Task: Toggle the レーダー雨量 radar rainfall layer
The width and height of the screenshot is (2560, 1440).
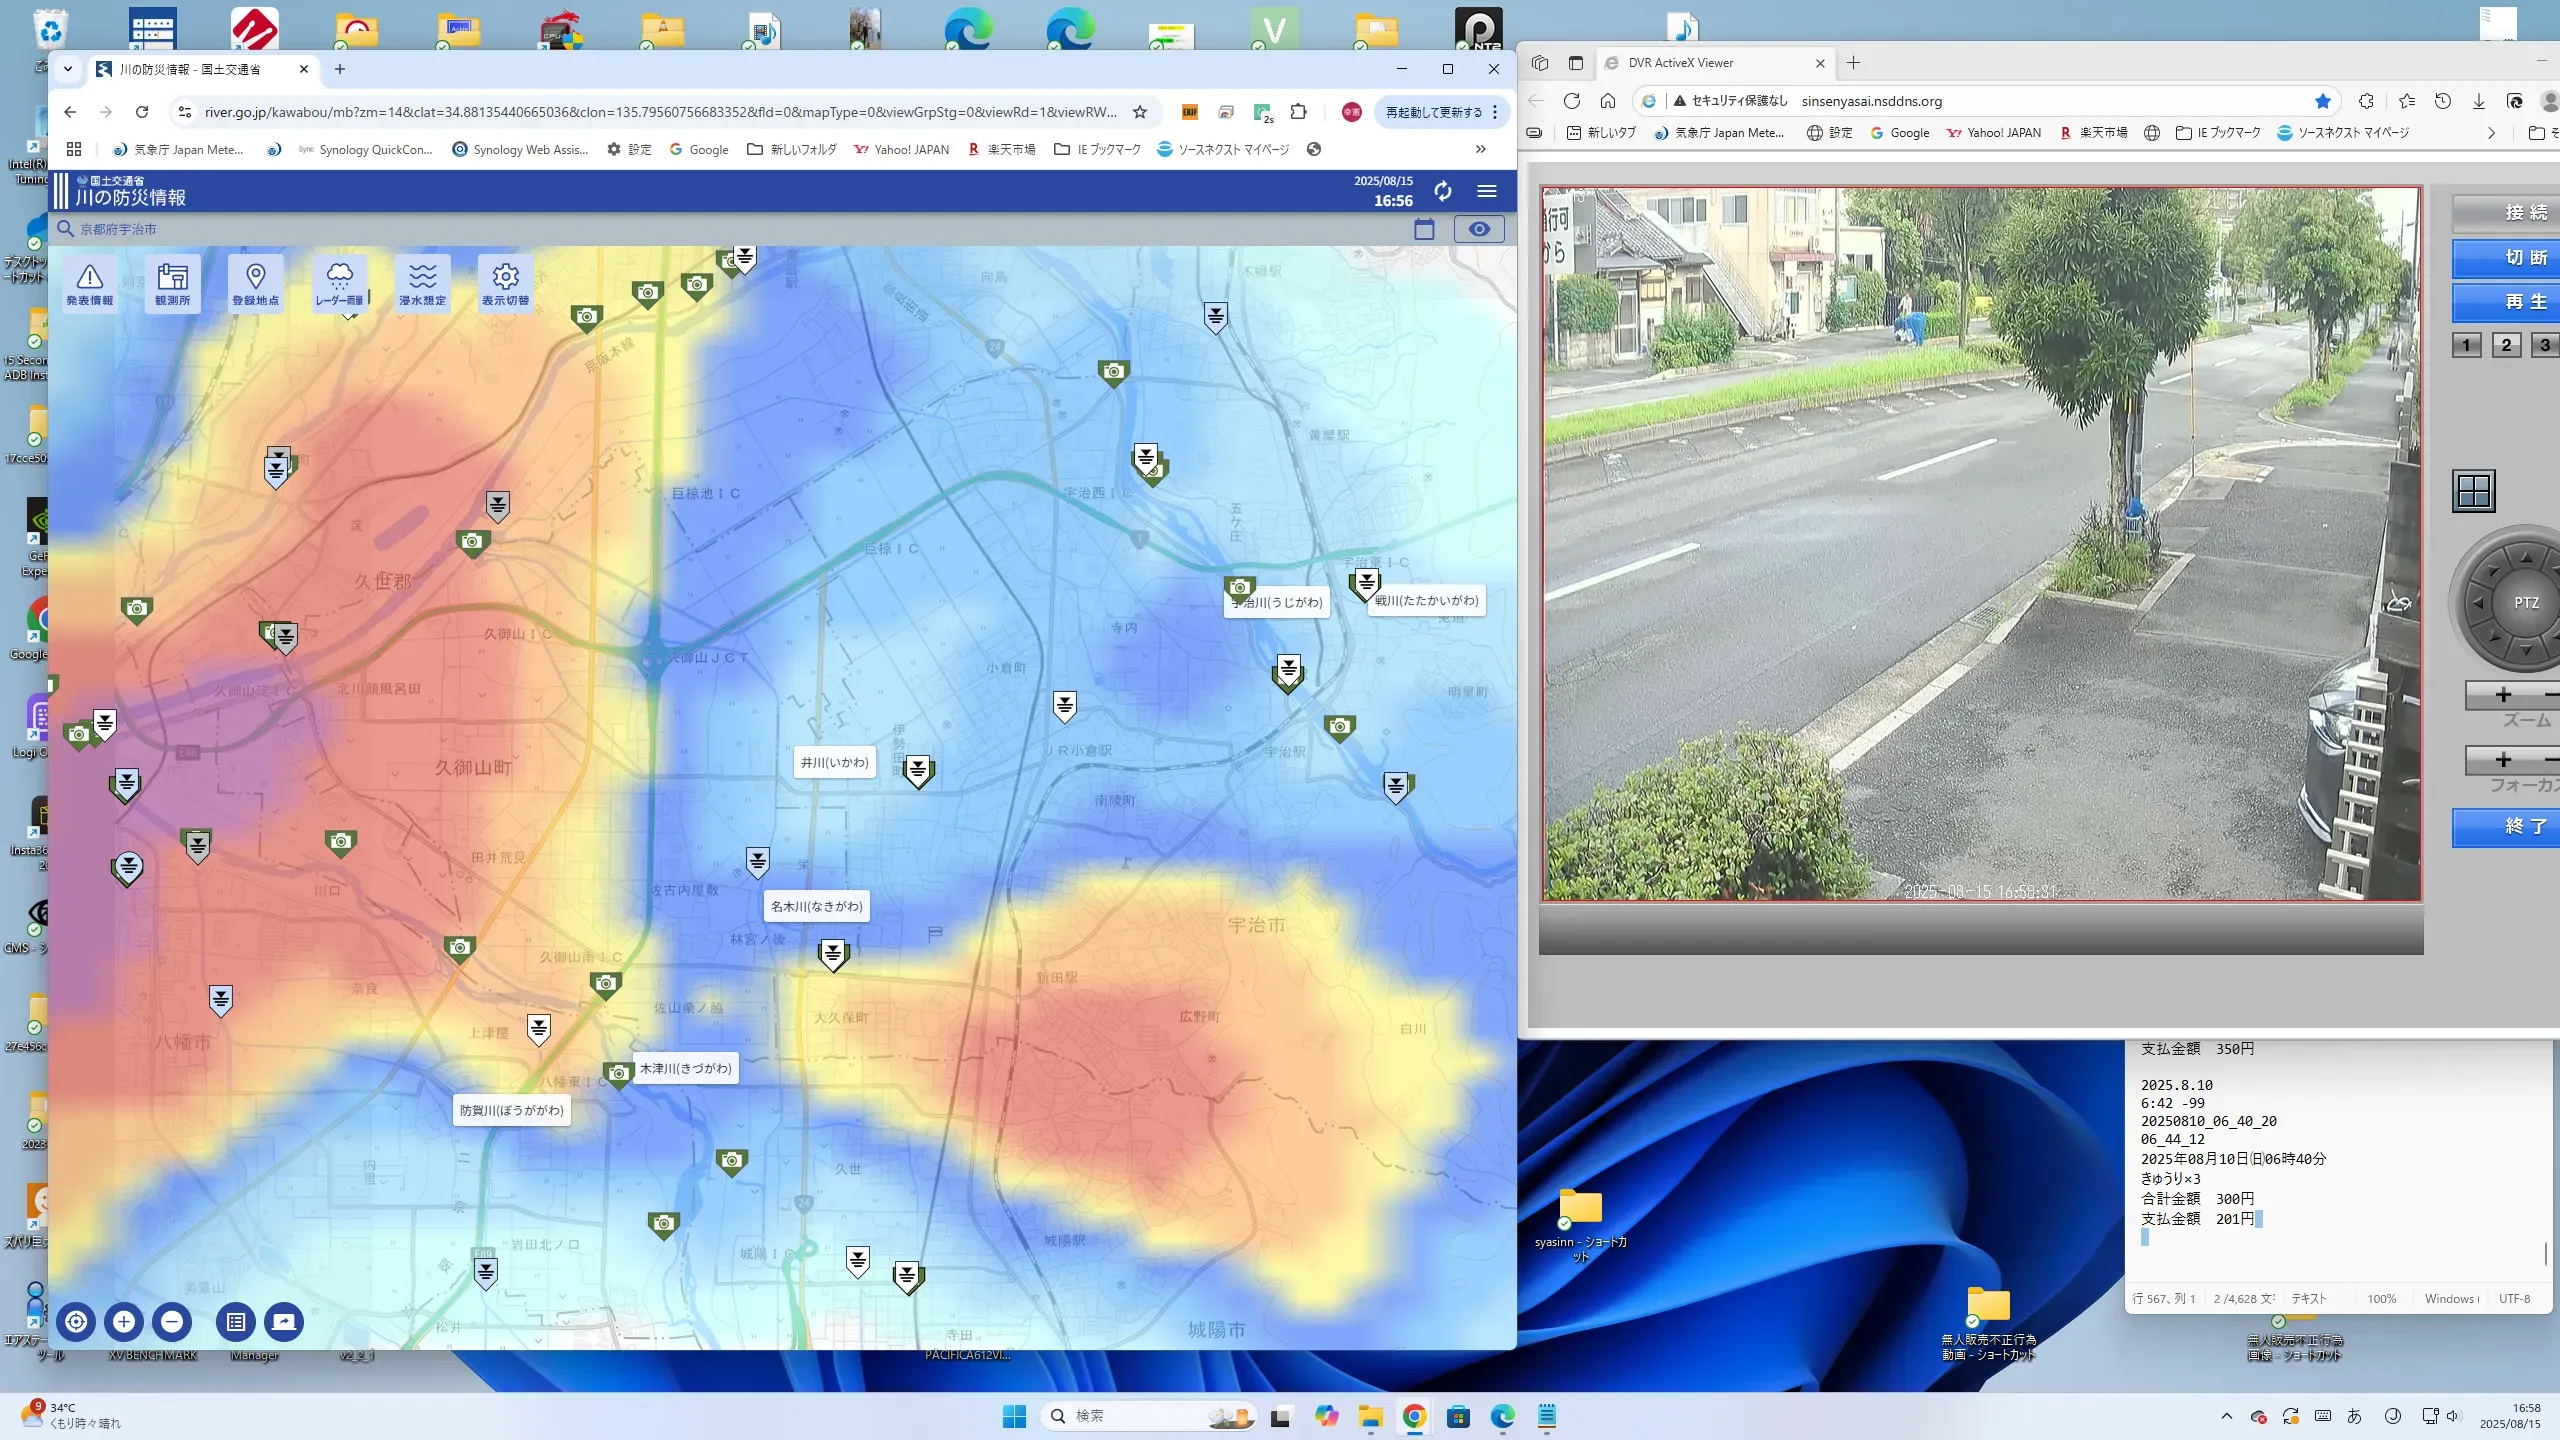Action: tap(339, 284)
